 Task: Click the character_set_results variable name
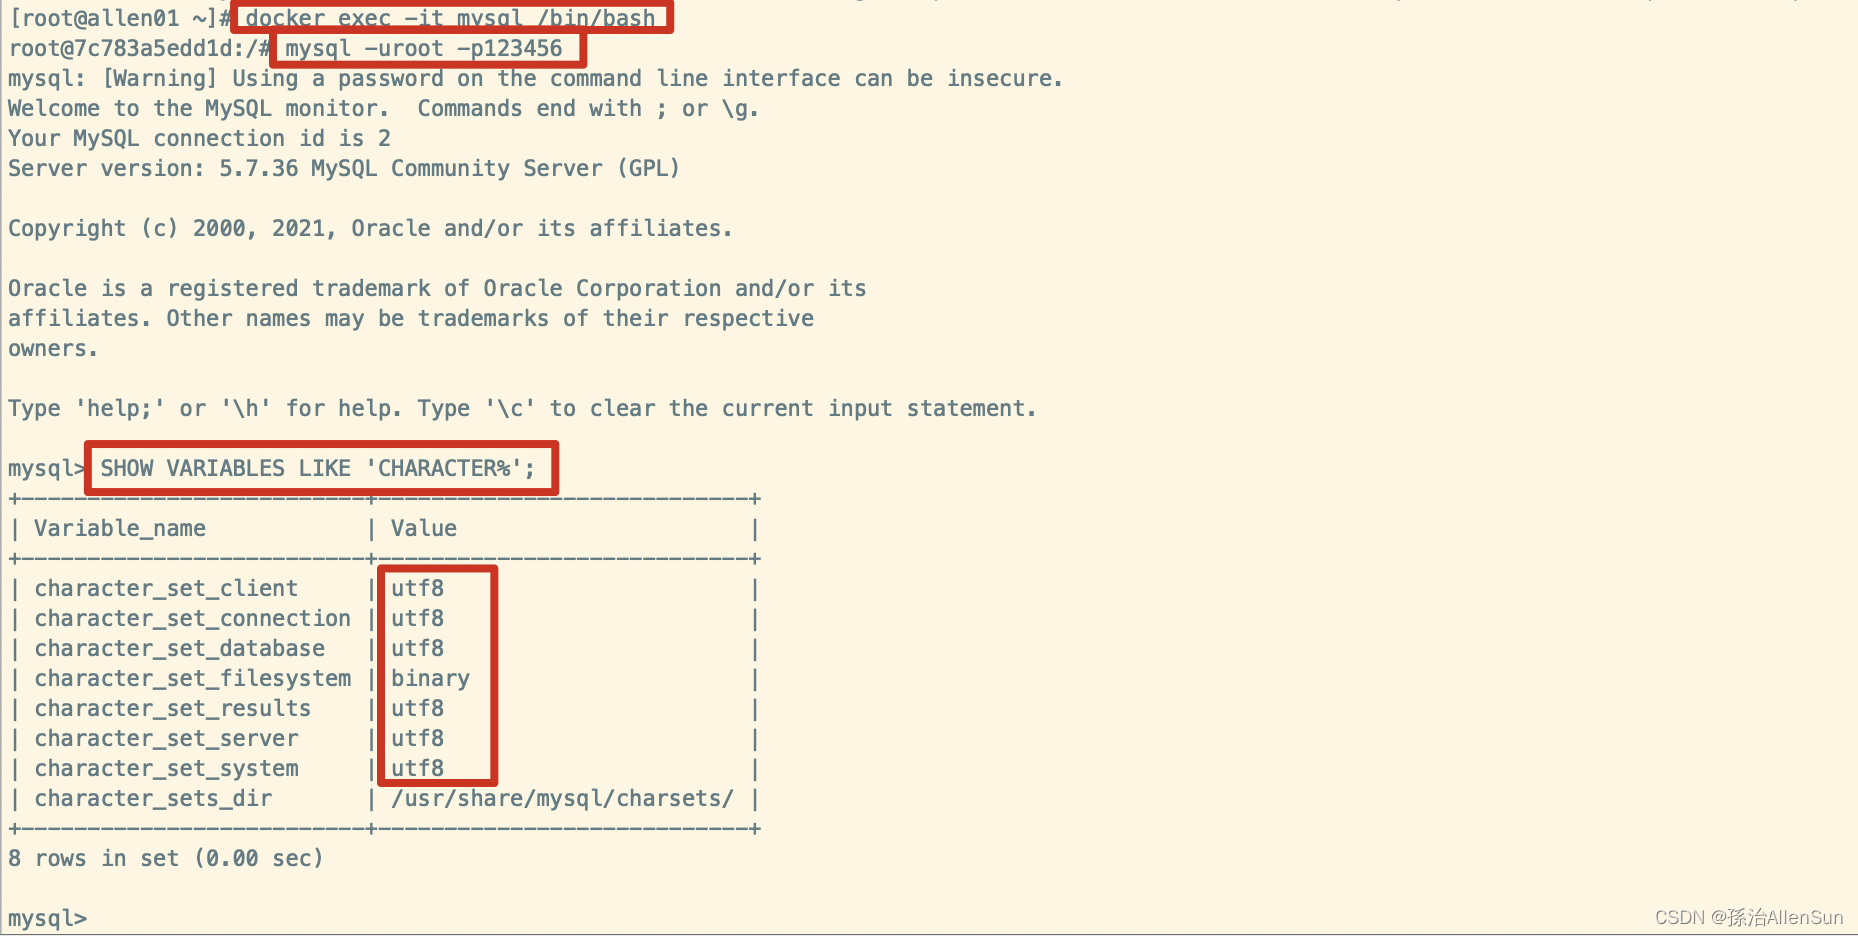(173, 708)
